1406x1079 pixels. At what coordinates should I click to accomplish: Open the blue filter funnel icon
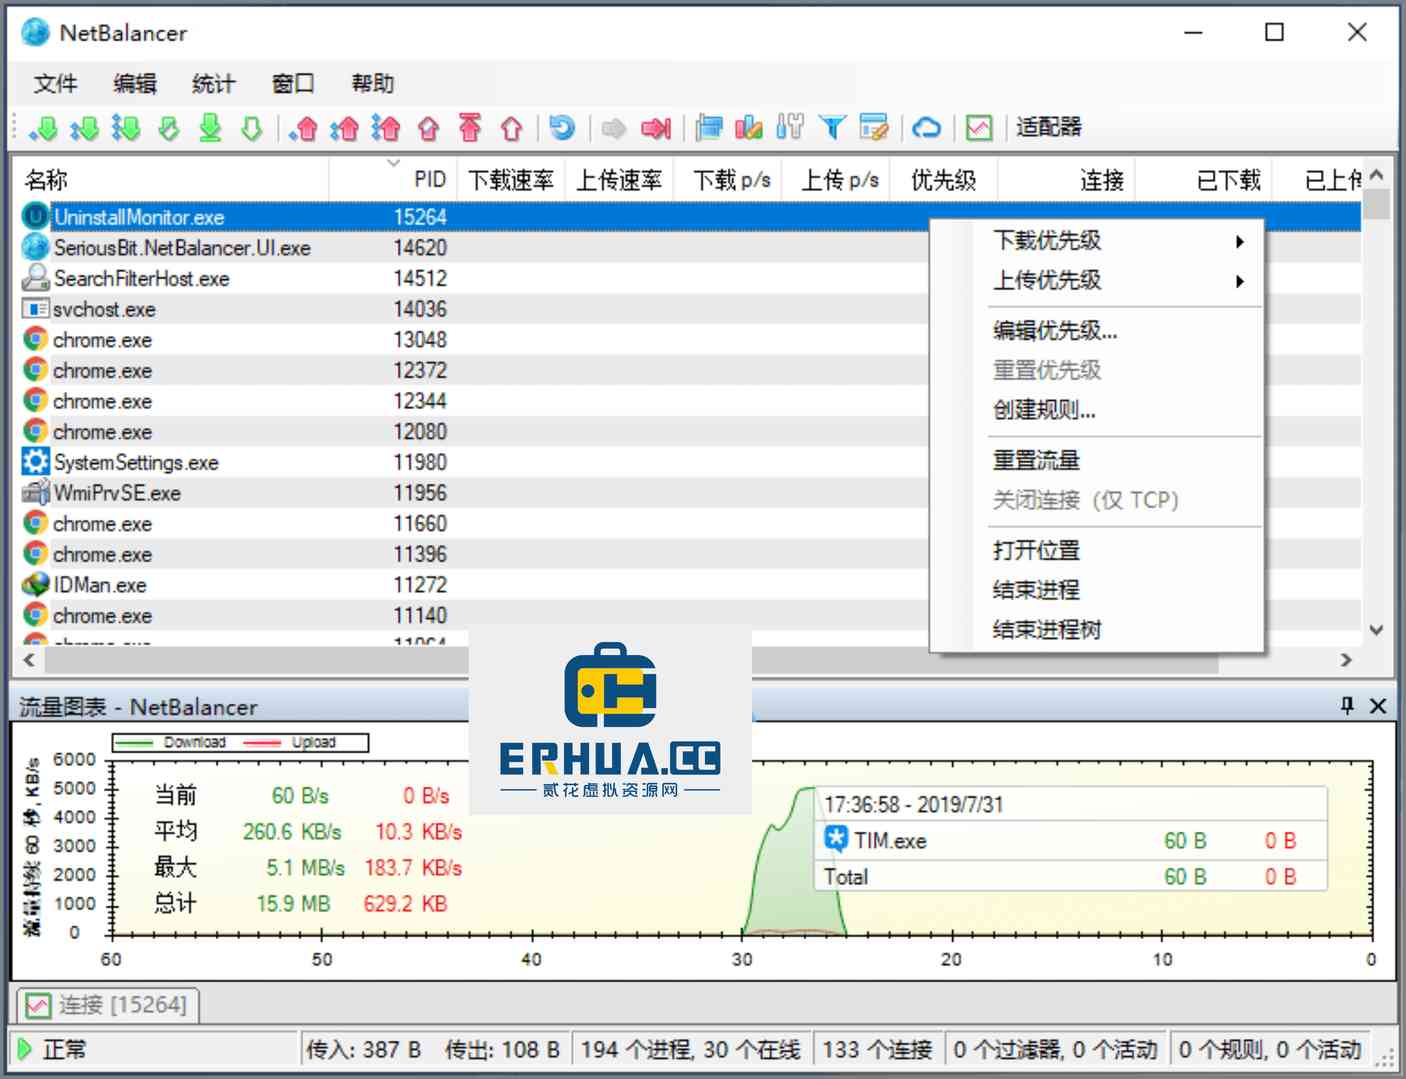point(832,127)
